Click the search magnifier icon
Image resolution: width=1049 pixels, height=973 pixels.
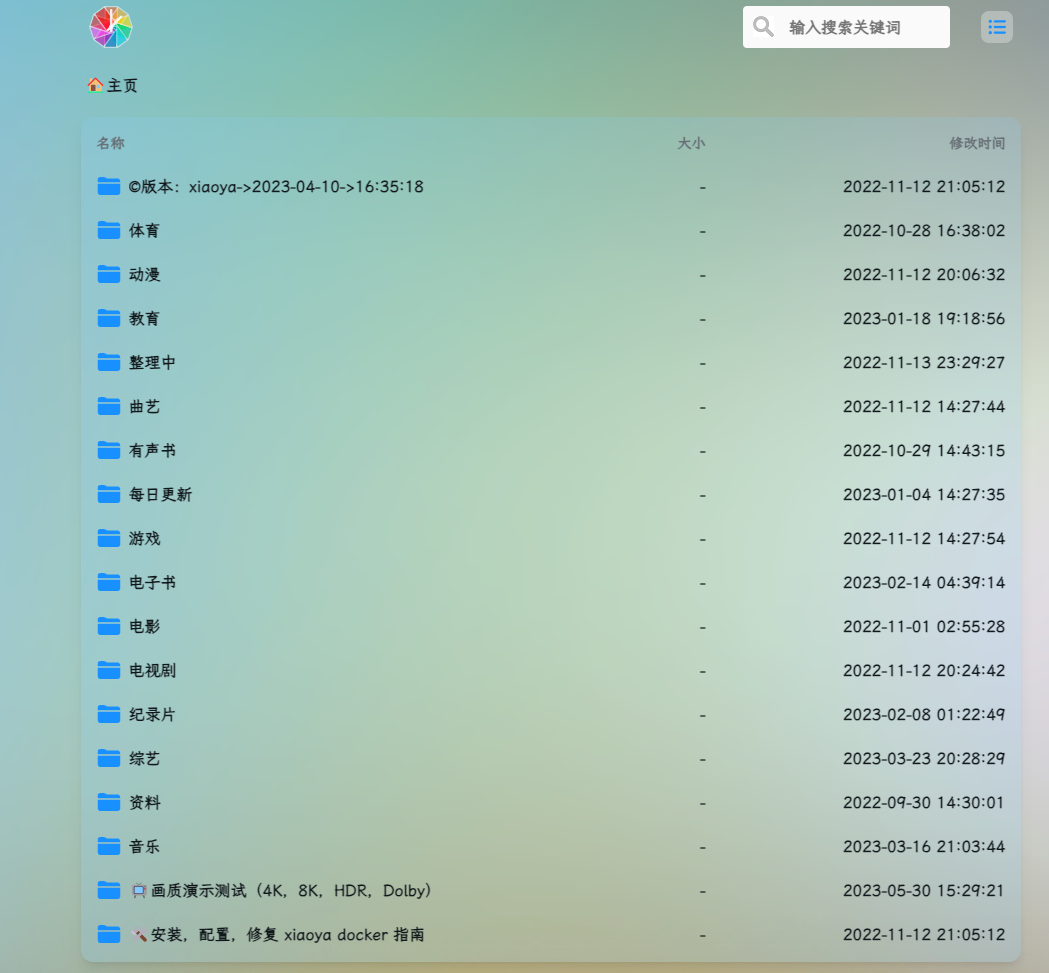pos(763,27)
